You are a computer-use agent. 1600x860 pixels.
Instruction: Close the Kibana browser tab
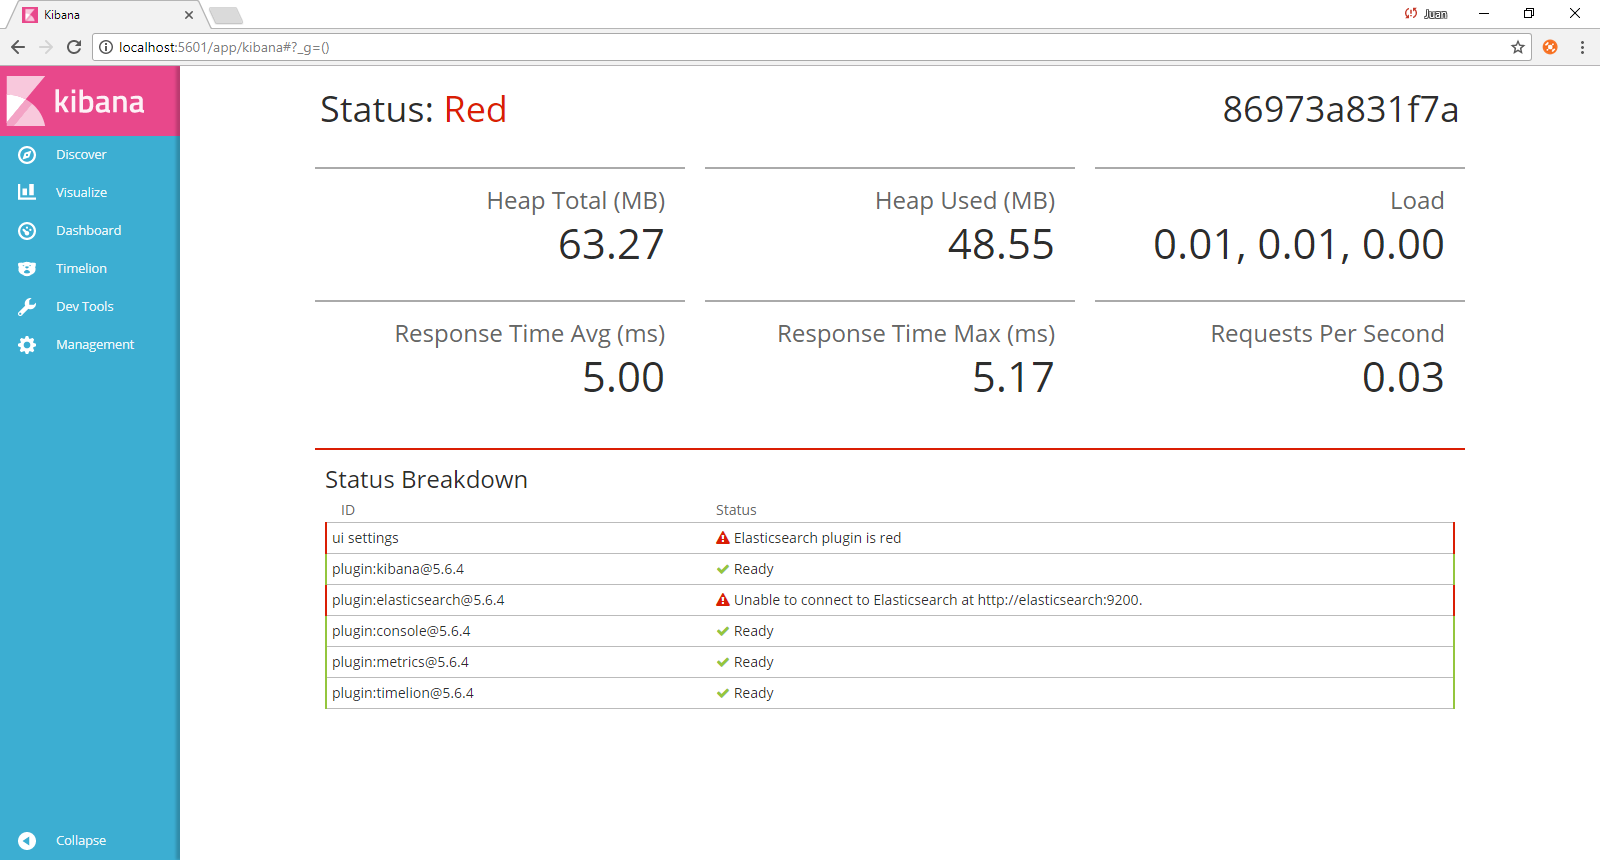pos(189,15)
